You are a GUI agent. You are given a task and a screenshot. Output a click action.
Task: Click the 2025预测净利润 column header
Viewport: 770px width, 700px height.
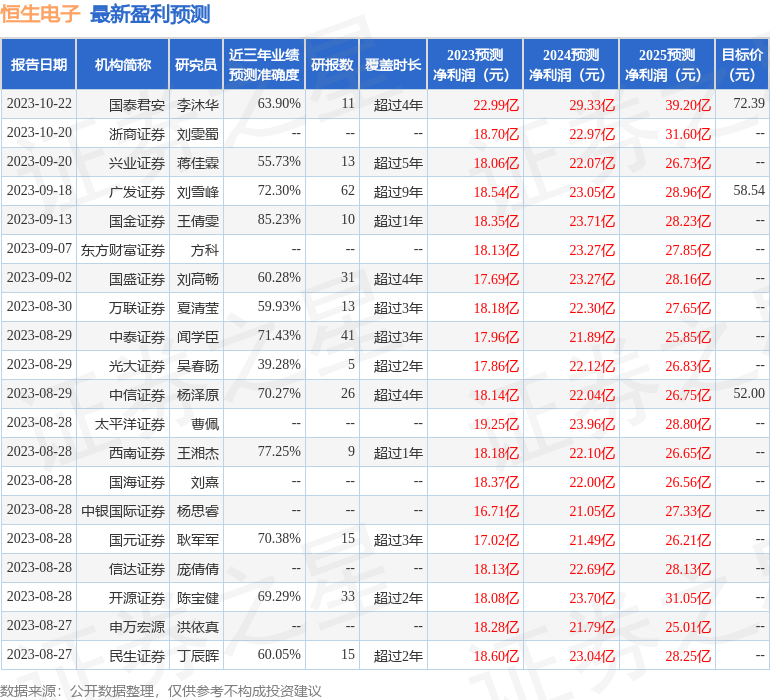667,64
